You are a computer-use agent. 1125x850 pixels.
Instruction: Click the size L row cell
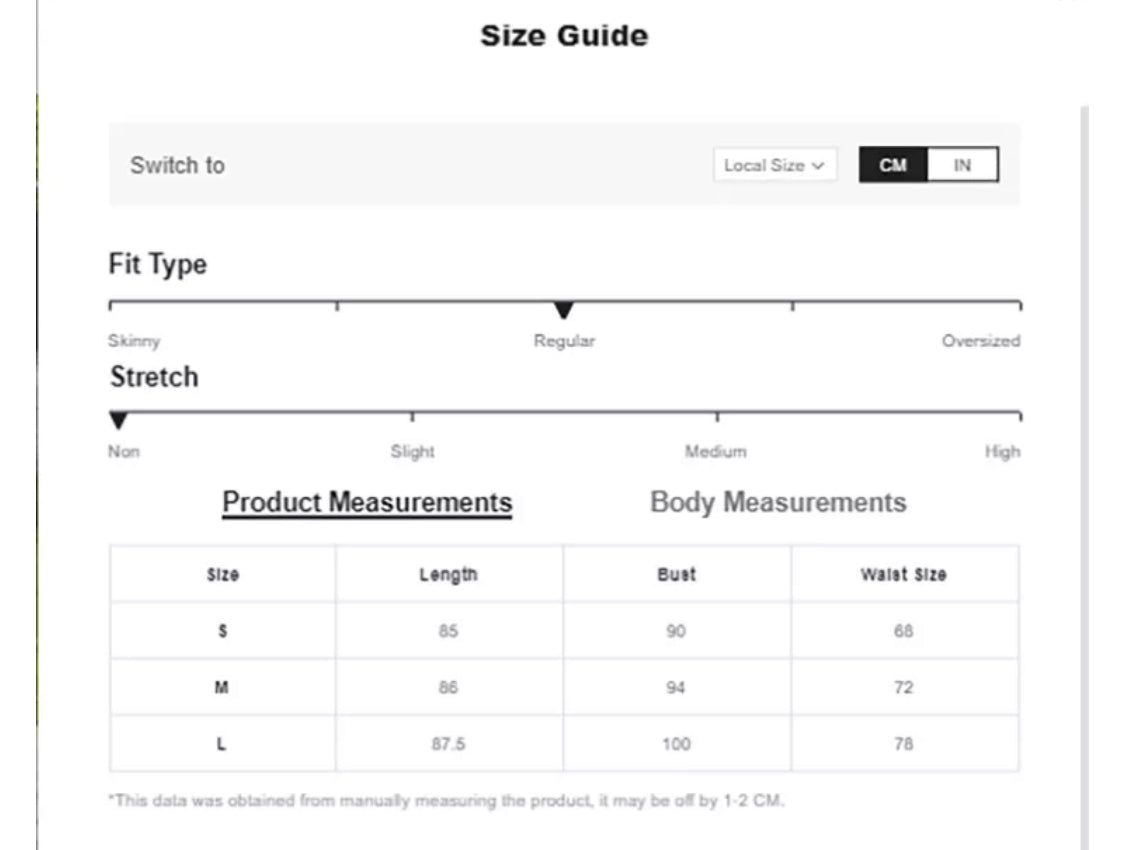222,744
